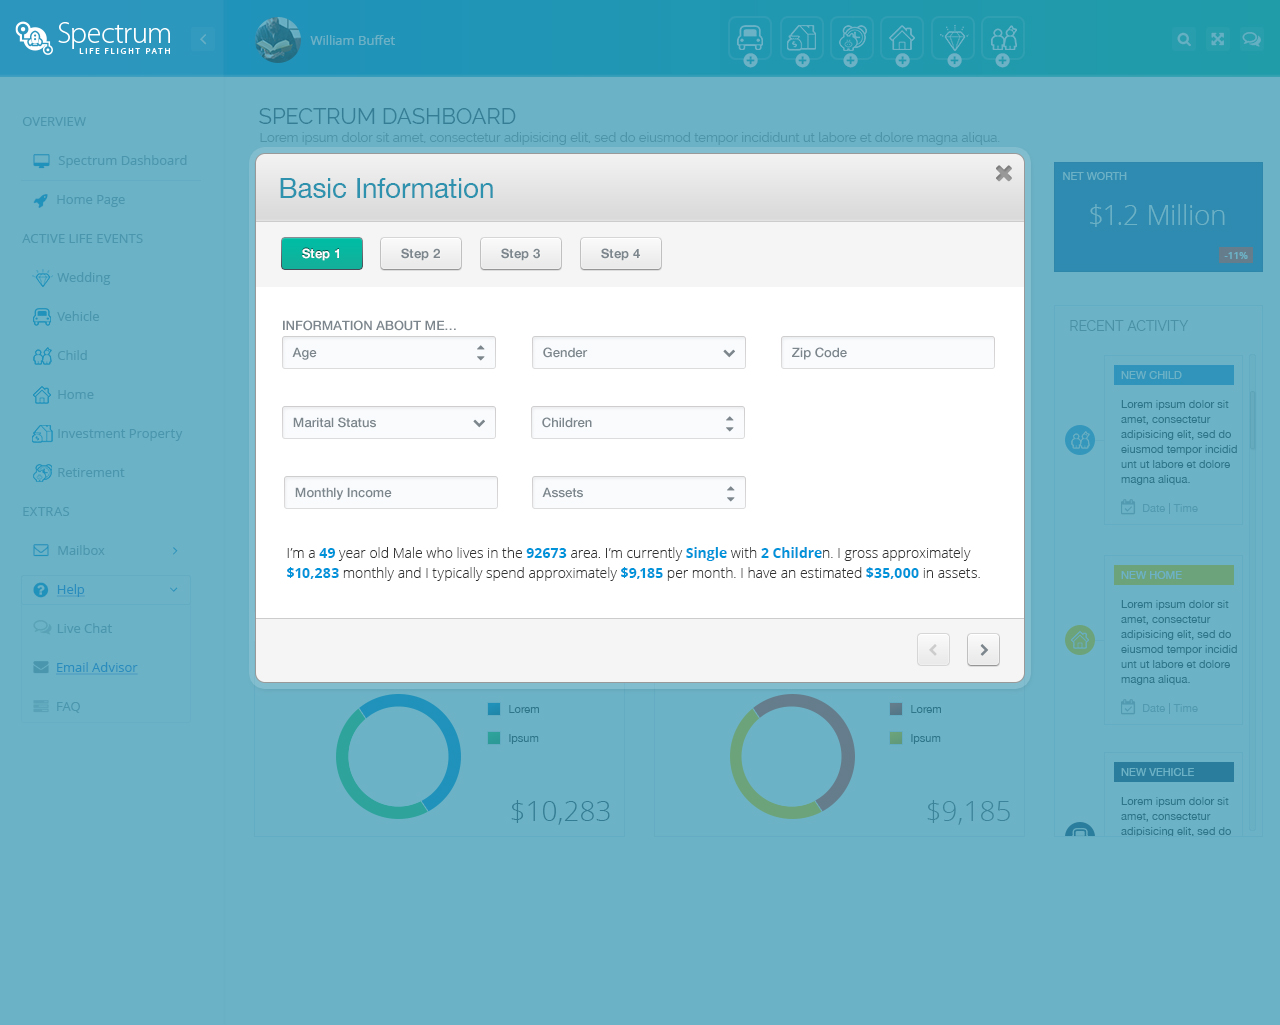The height and width of the screenshot is (1025, 1280).
Task: Click the add retirement piggy bank icon
Action: click(852, 39)
